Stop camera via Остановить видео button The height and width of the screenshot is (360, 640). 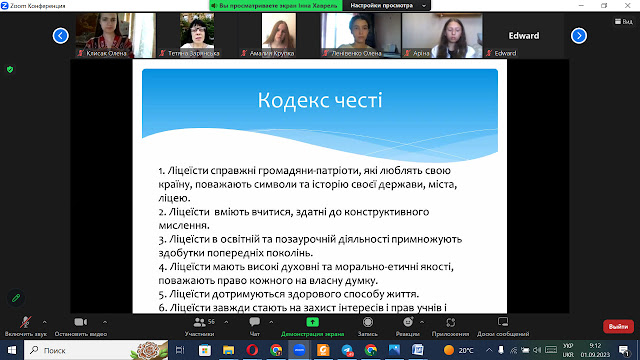click(x=81, y=326)
